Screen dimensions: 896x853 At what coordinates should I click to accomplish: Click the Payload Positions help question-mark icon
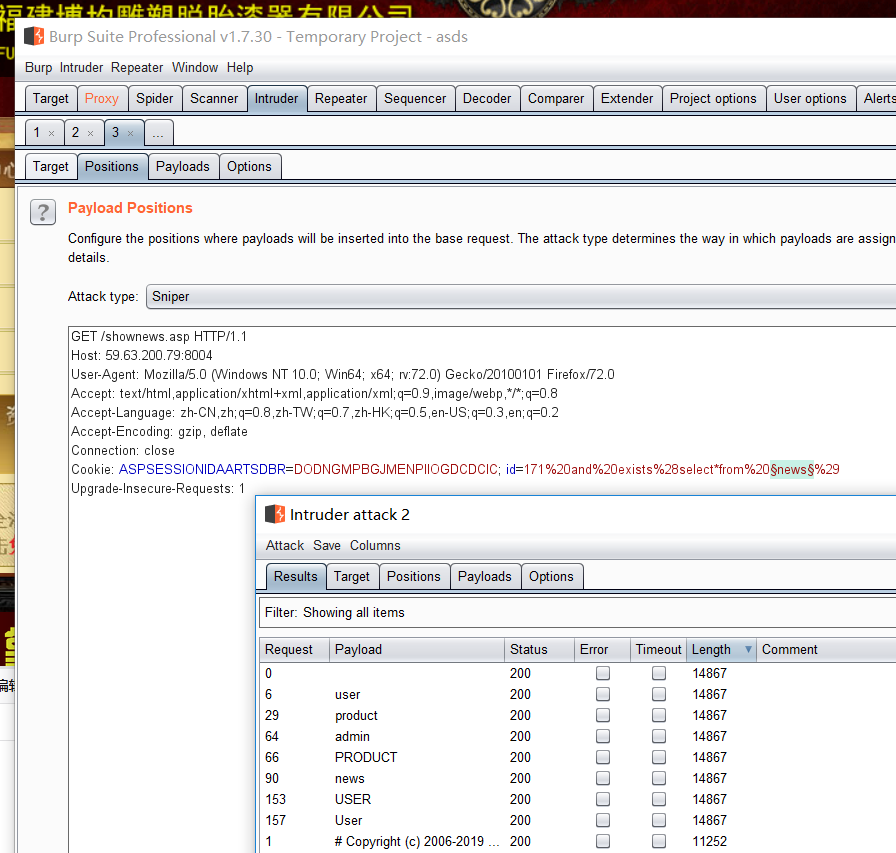(x=43, y=213)
